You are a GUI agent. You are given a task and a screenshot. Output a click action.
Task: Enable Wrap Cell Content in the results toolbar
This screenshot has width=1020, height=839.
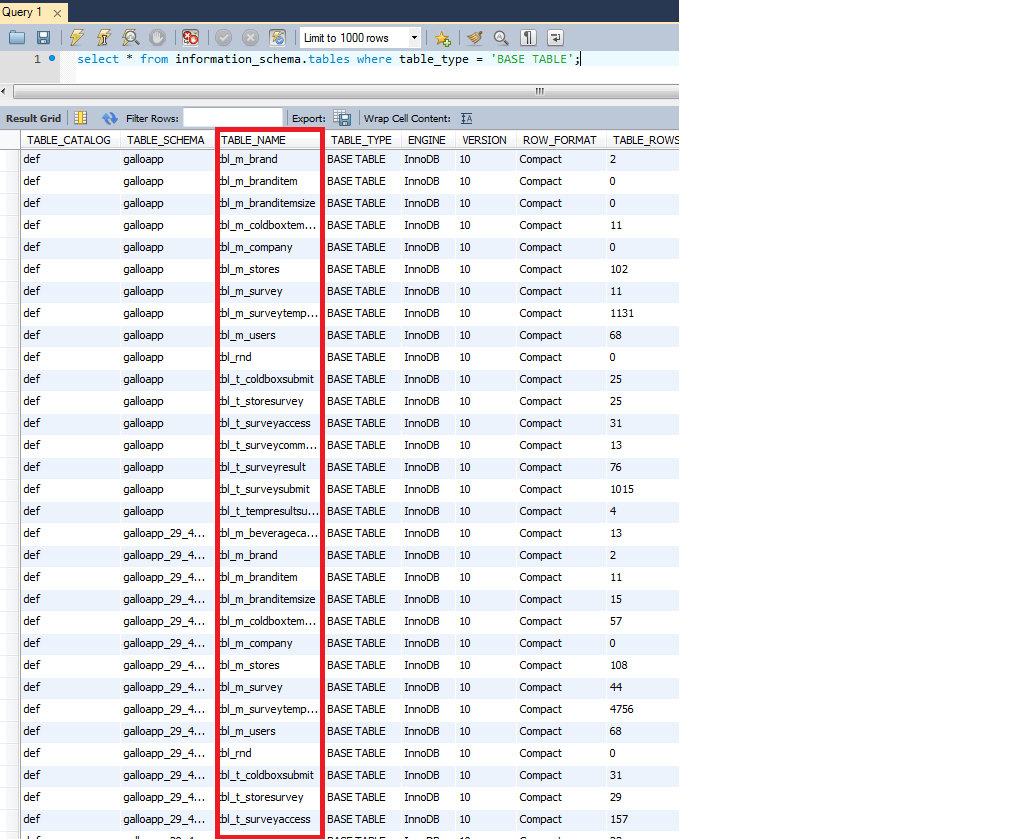coord(464,118)
